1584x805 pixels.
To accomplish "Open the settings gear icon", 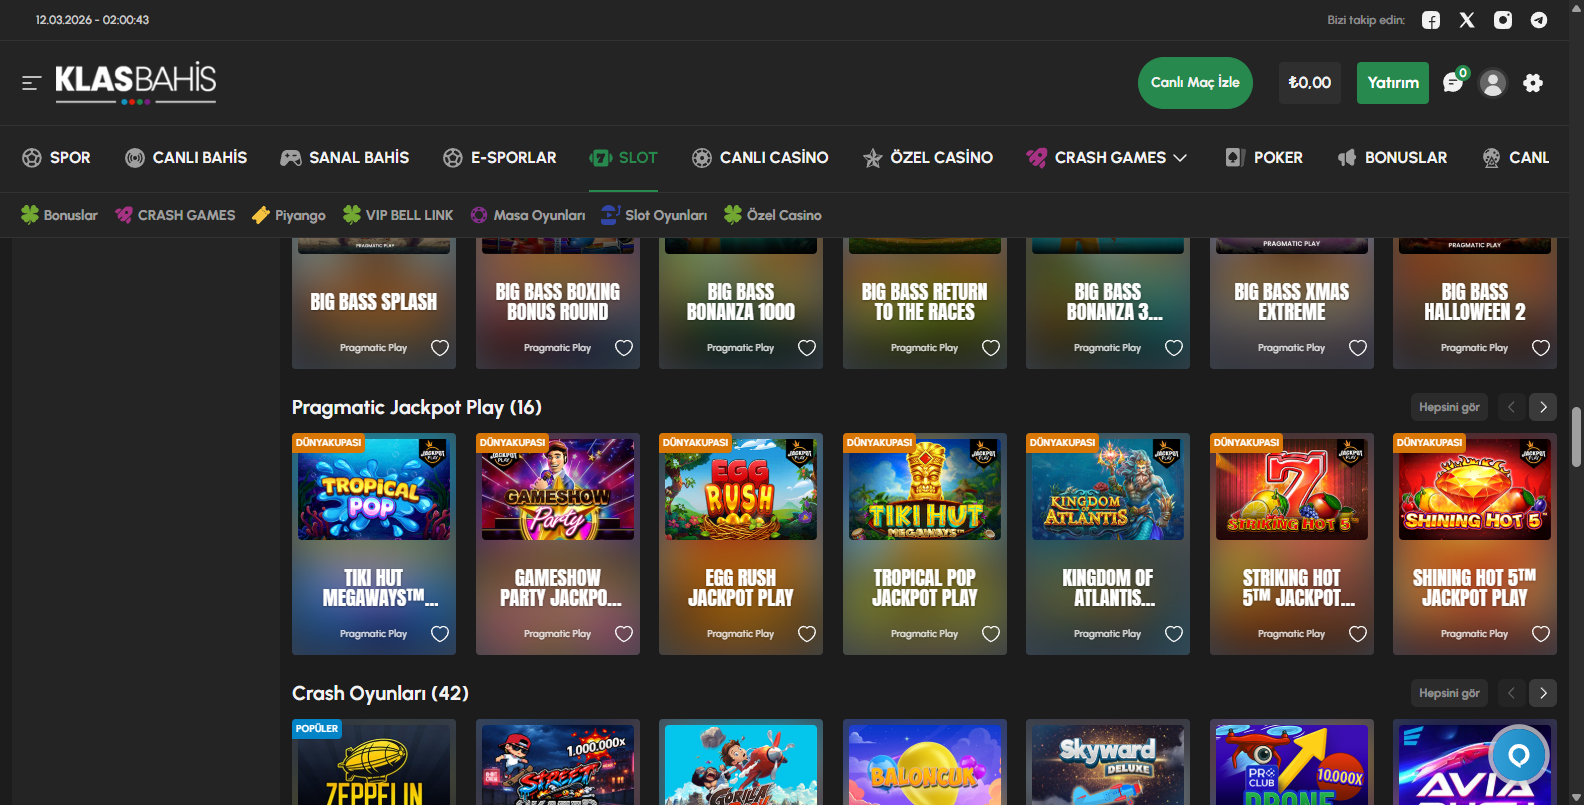I will (1533, 83).
